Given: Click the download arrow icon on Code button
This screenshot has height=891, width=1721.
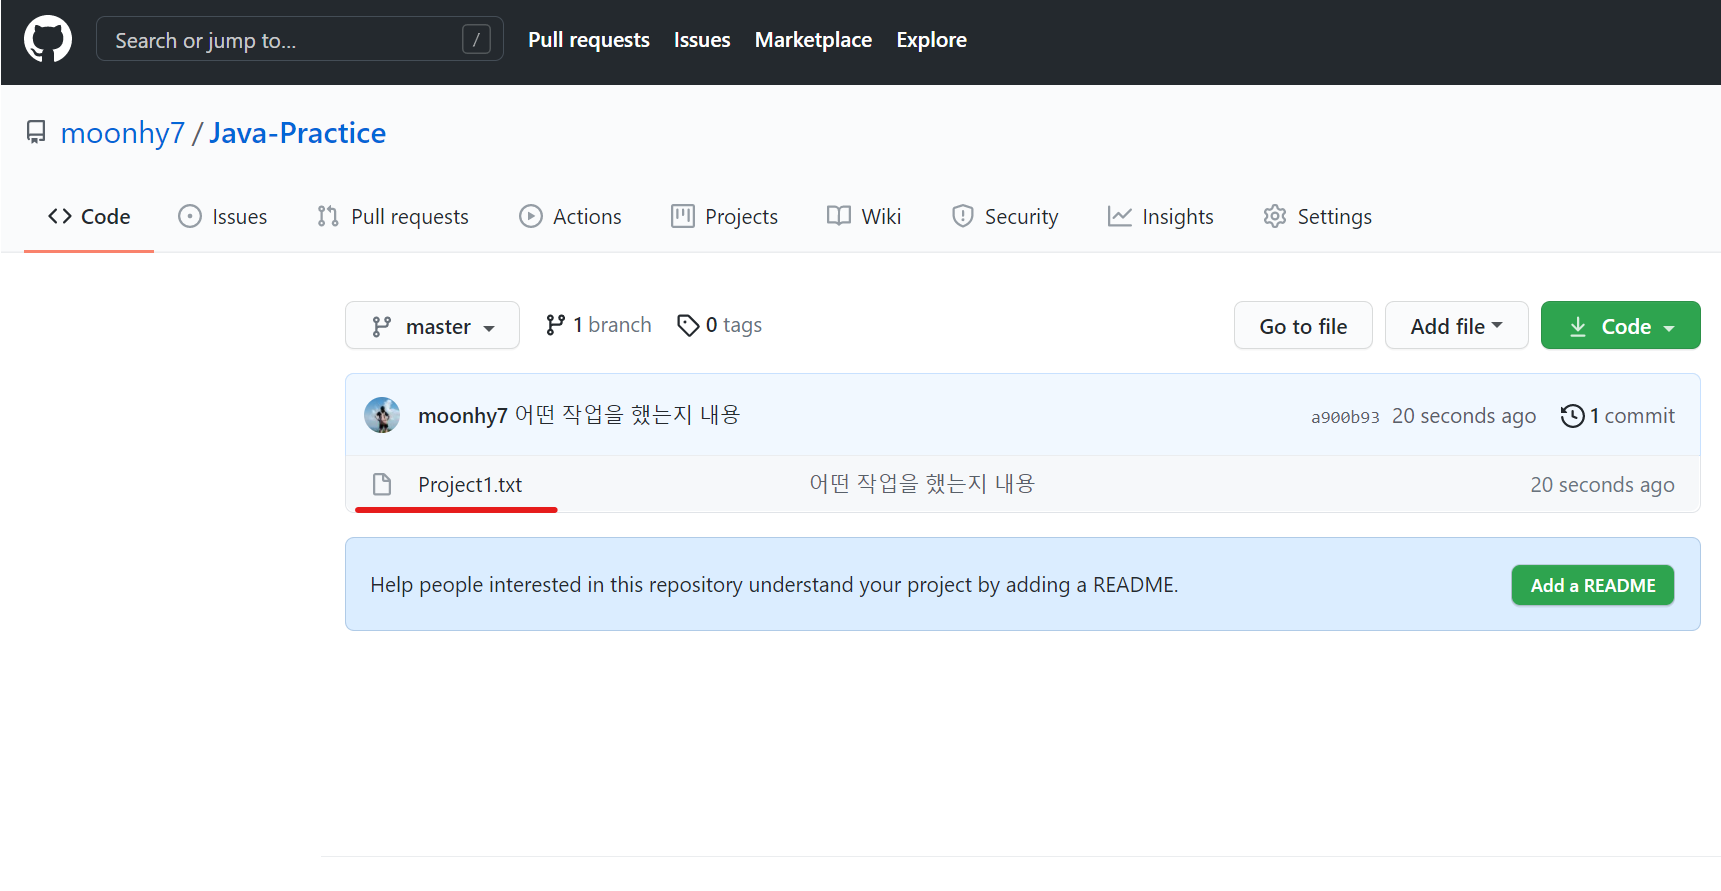Looking at the screenshot, I should click(1578, 327).
